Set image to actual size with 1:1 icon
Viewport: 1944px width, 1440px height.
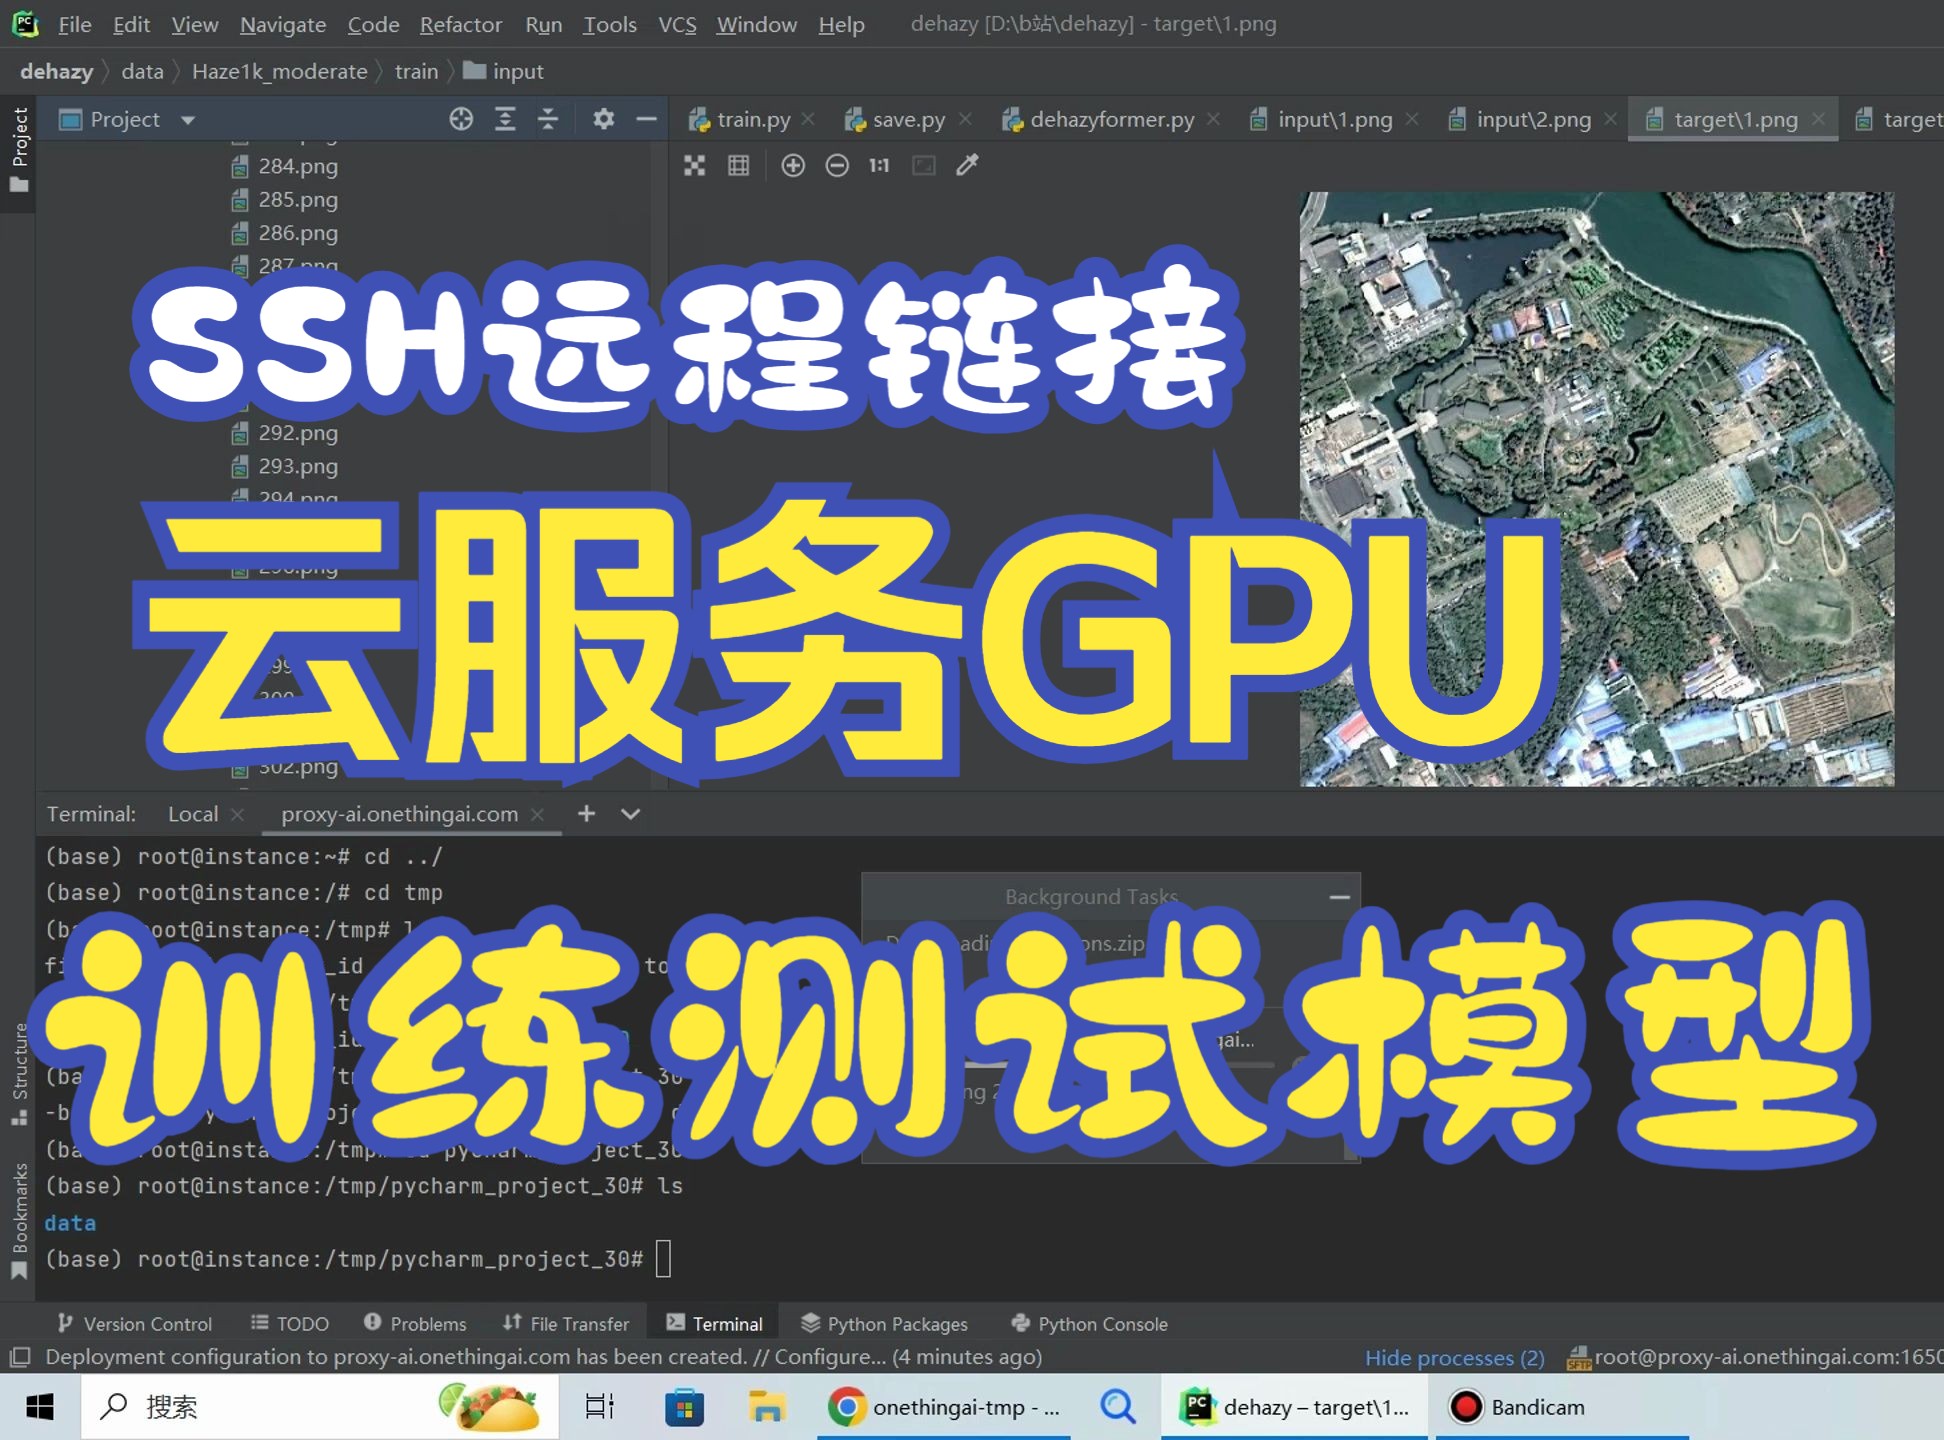tap(878, 165)
